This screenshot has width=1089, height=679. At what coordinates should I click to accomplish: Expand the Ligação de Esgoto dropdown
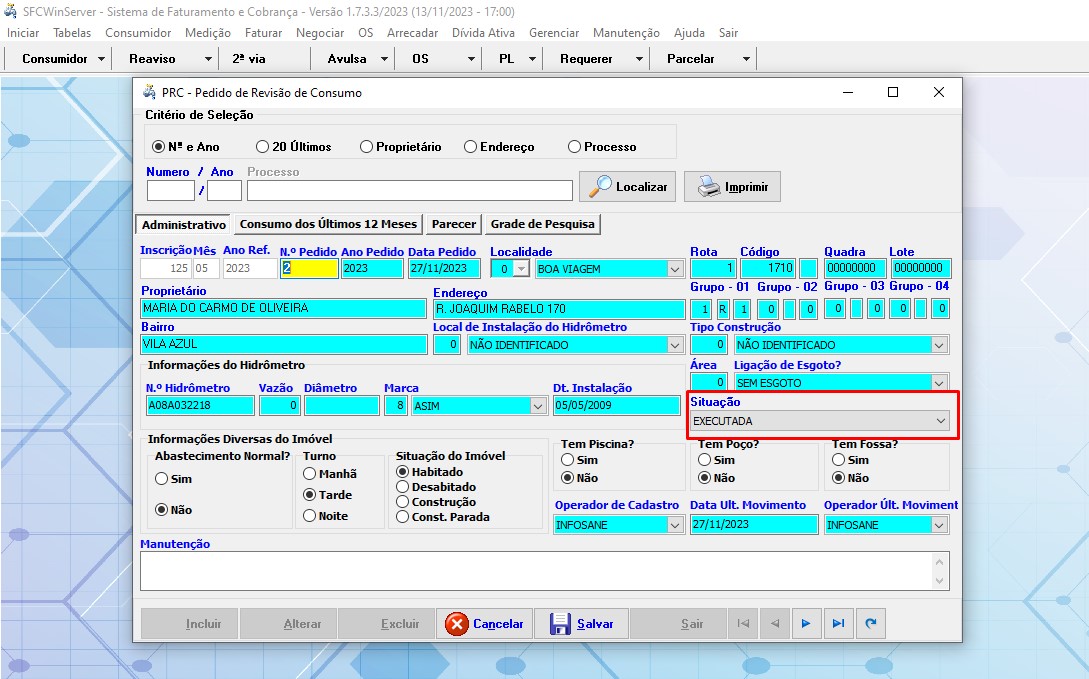(x=938, y=383)
